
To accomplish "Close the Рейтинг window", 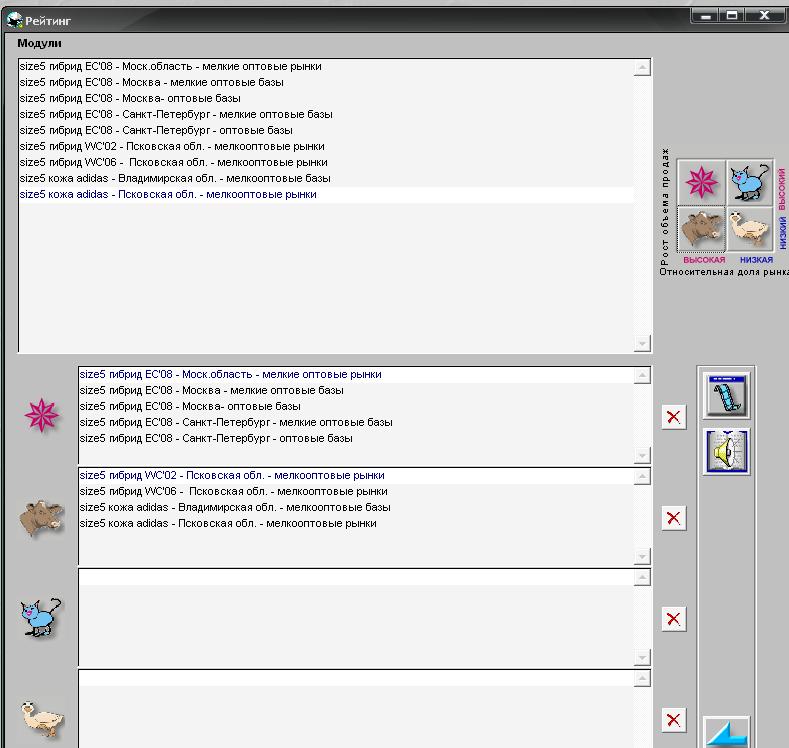I will pyautogui.click(x=764, y=16).
